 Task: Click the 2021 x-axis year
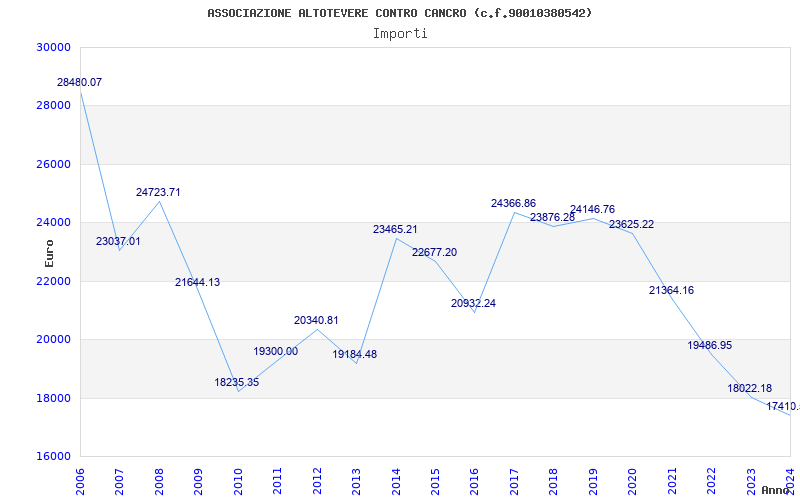pyautogui.click(x=672, y=481)
